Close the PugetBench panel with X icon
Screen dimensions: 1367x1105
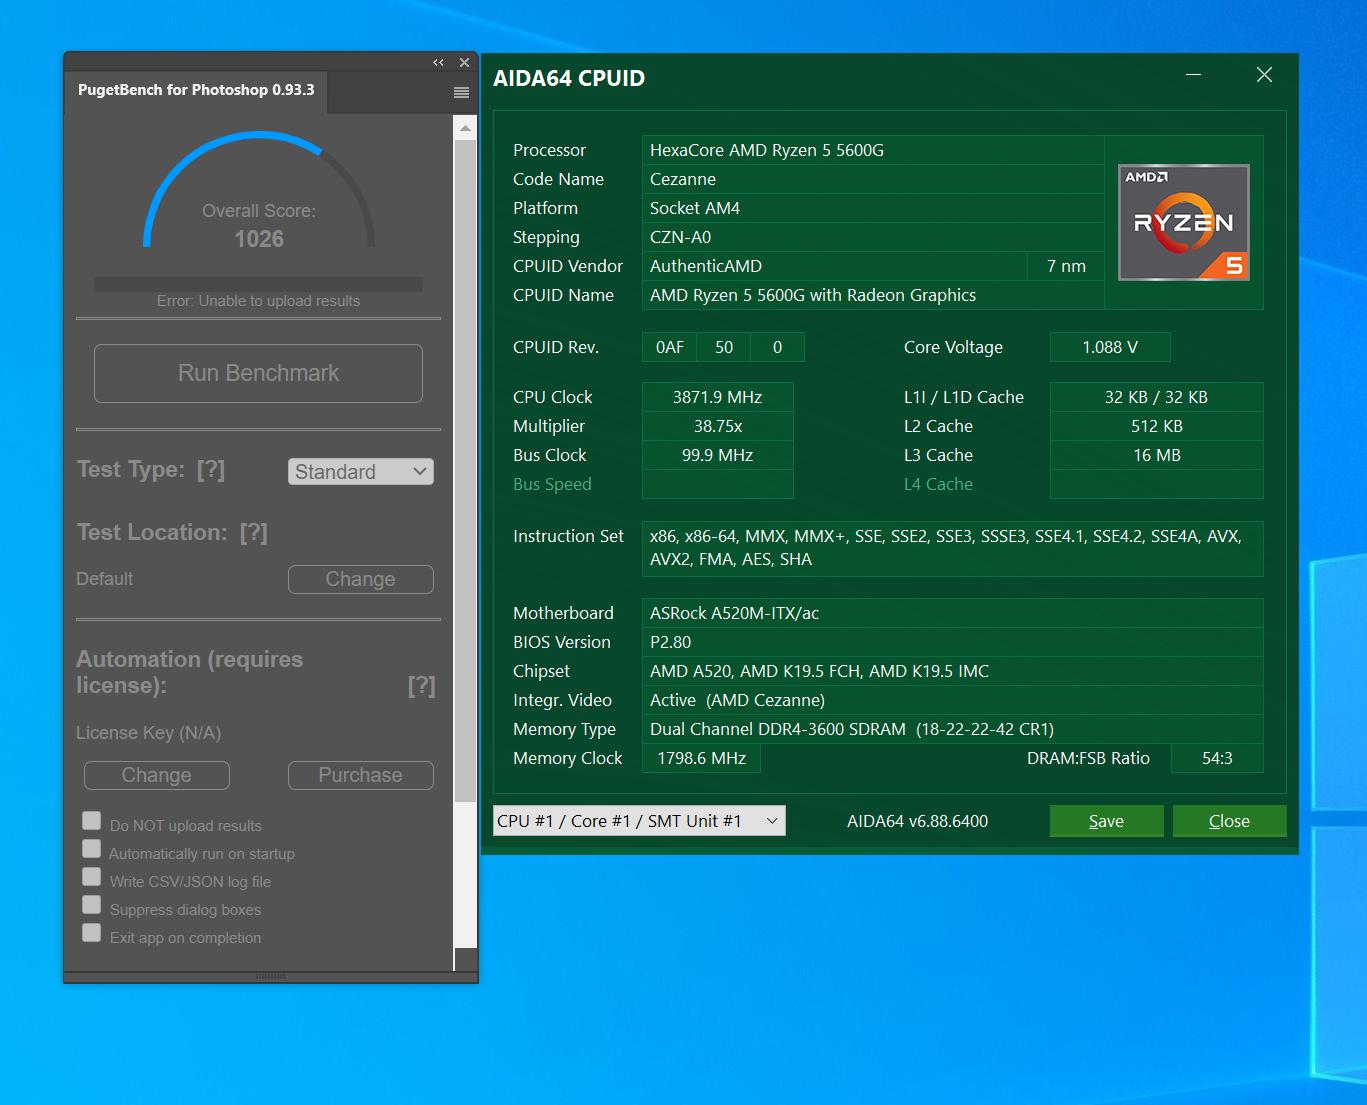pyautogui.click(x=464, y=63)
